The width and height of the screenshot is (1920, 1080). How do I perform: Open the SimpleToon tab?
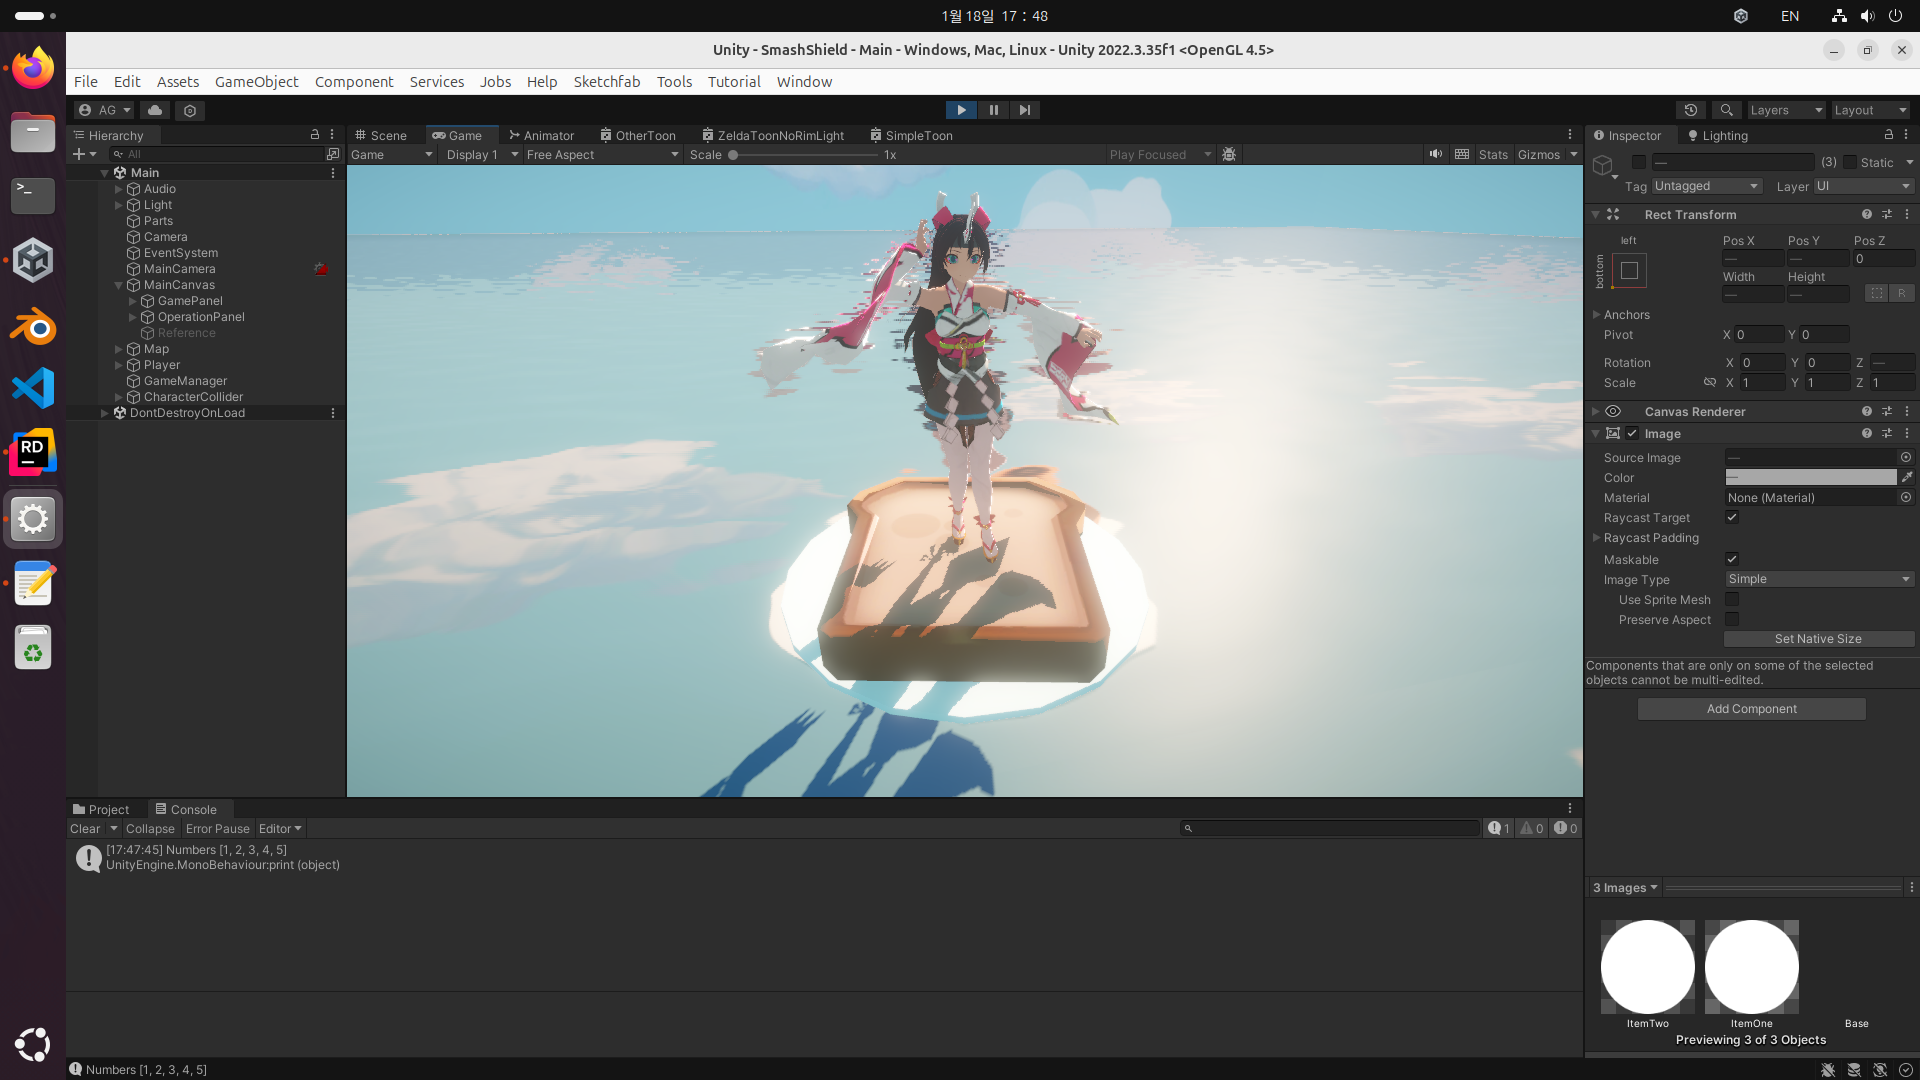pos(911,135)
